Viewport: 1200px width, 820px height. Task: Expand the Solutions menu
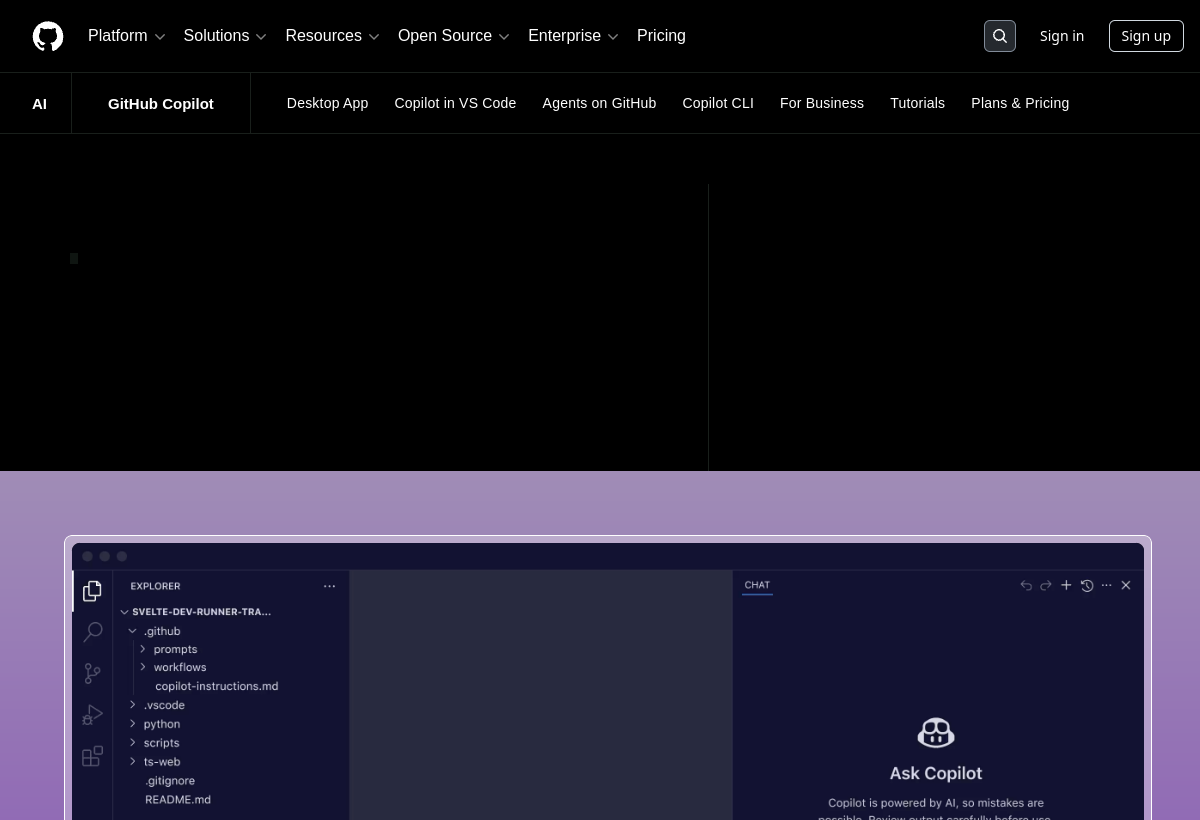pos(225,36)
